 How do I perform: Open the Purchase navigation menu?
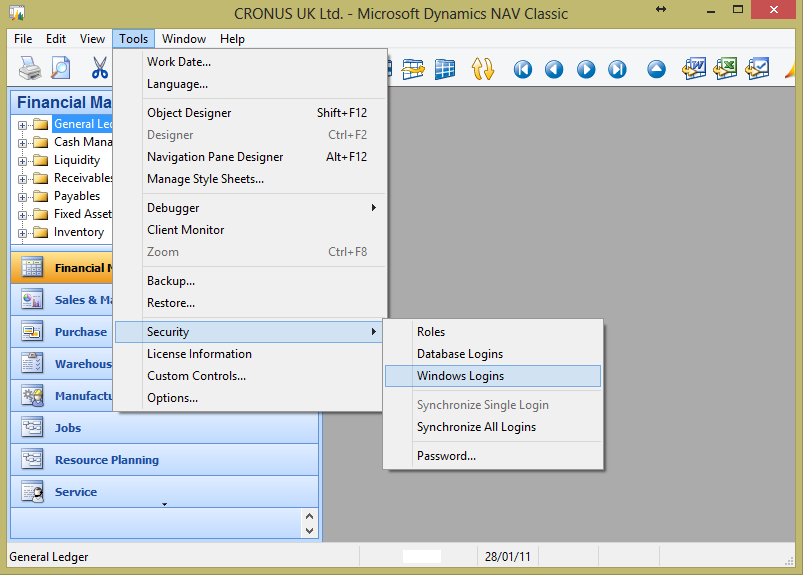pos(62,332)
